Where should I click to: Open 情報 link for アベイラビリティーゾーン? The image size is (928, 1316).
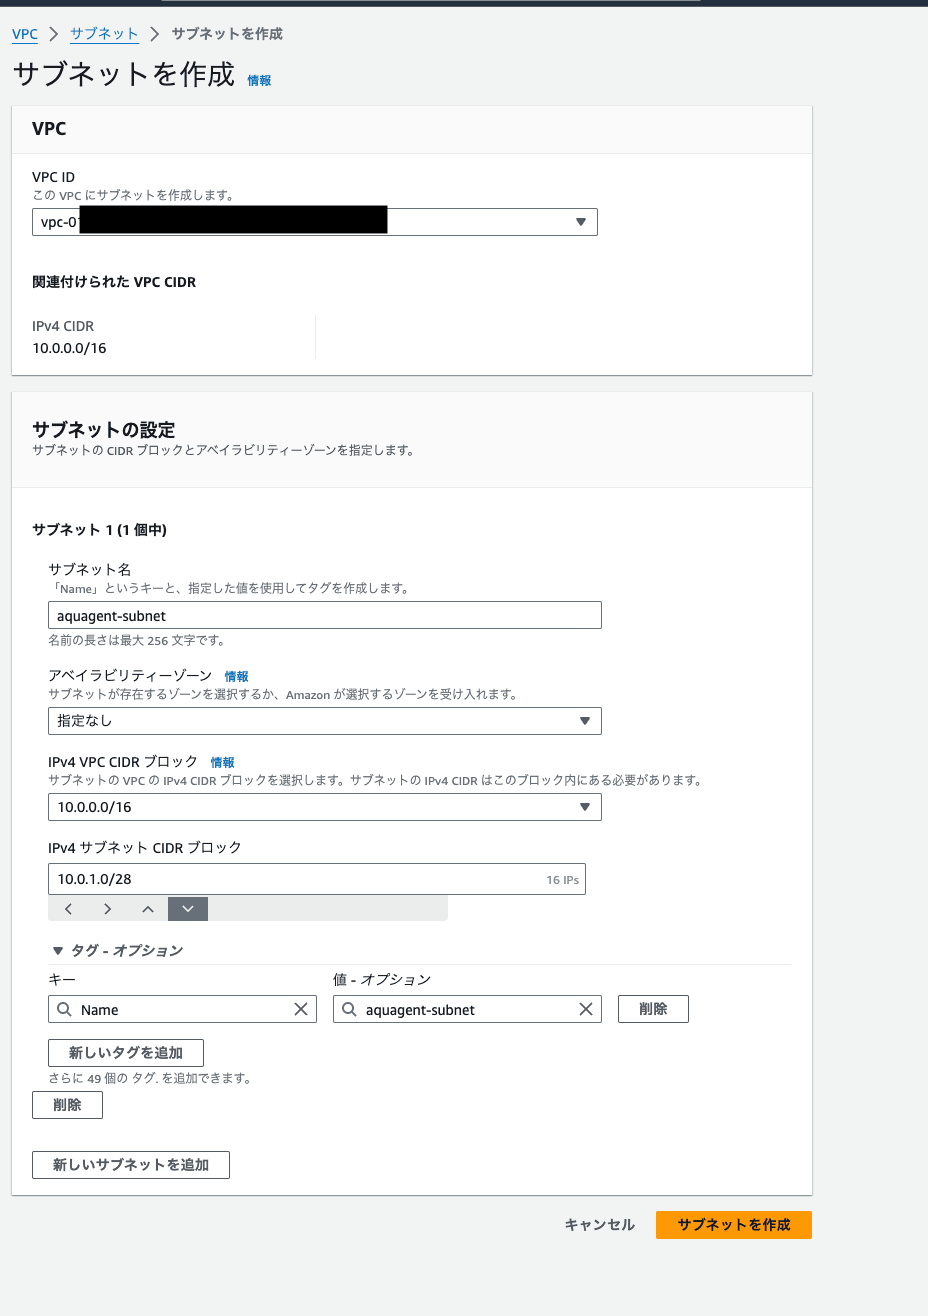[x=236, y=677]
